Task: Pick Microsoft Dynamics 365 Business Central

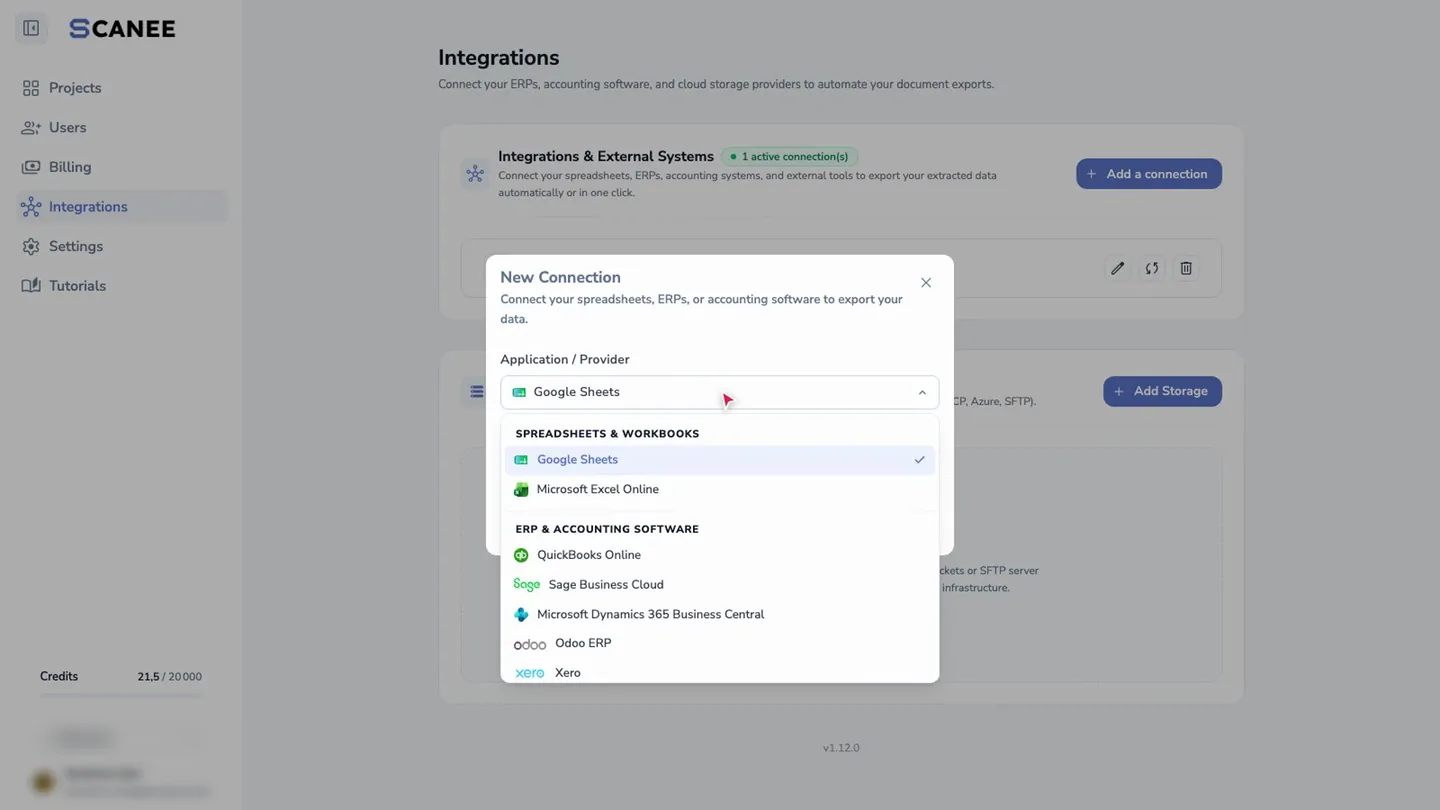Action: coord(720,615)
